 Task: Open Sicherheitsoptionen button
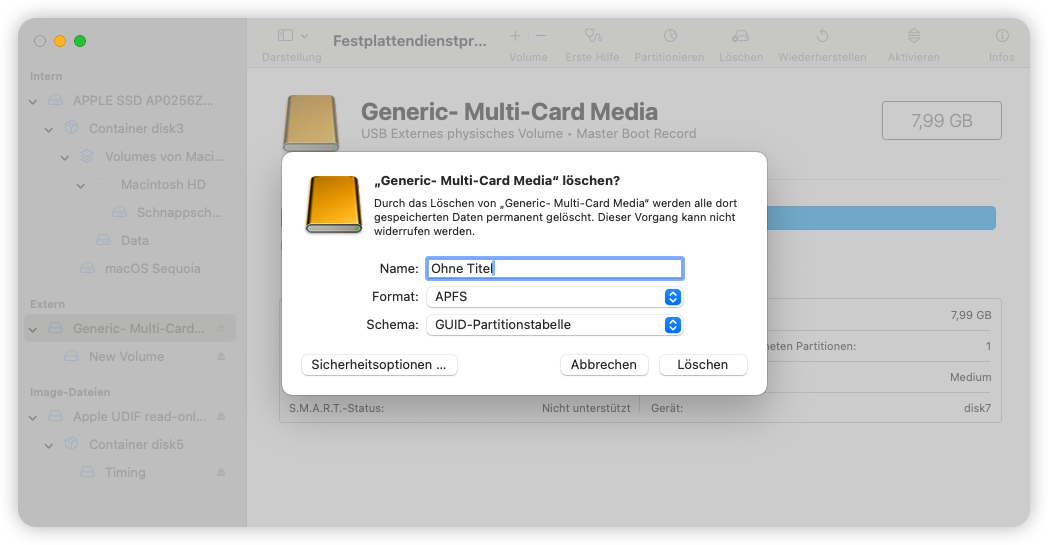tap(379, 364)
